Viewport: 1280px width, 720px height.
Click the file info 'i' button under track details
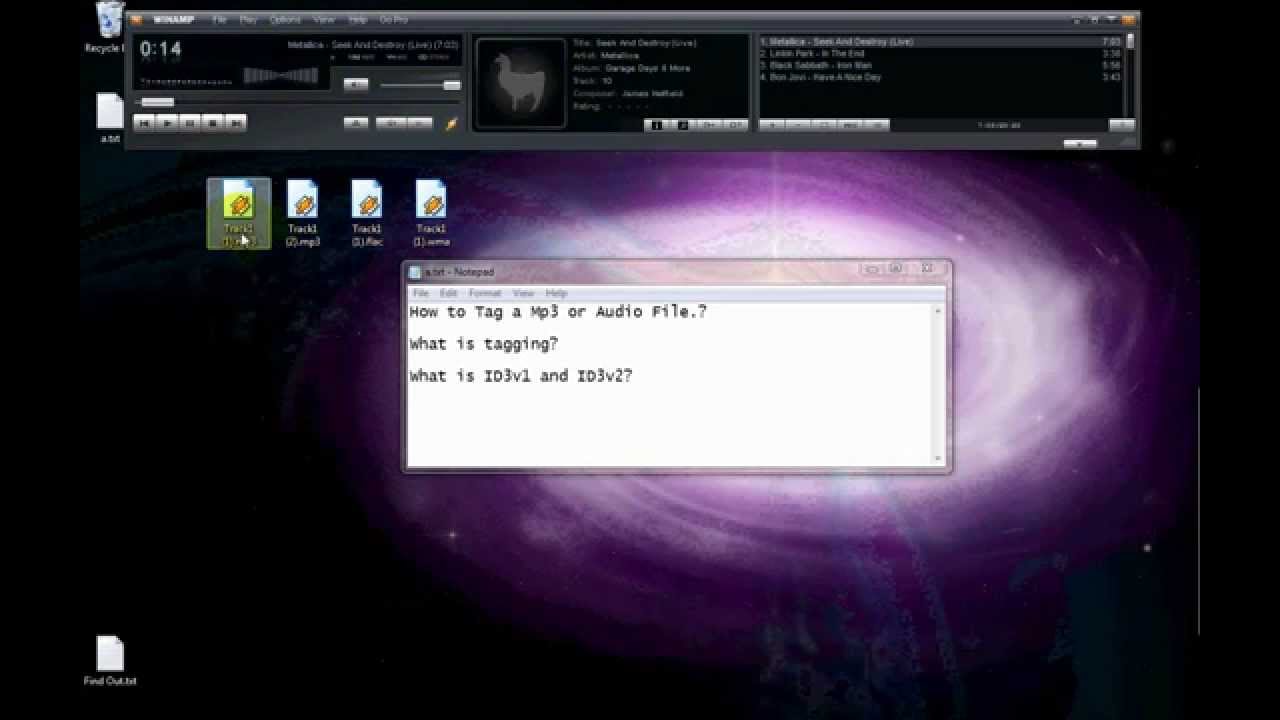[657, 125]
